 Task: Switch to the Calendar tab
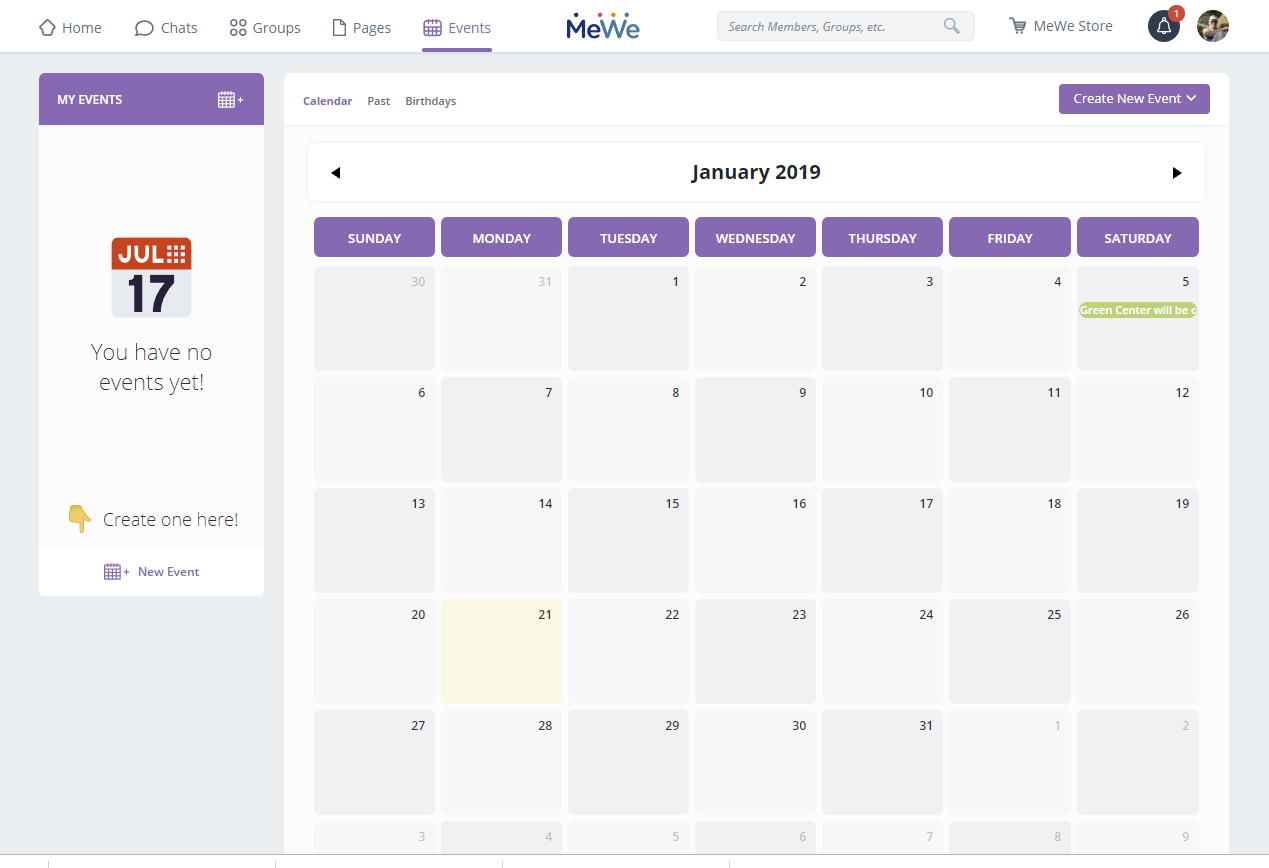click(x=328, y=101)
